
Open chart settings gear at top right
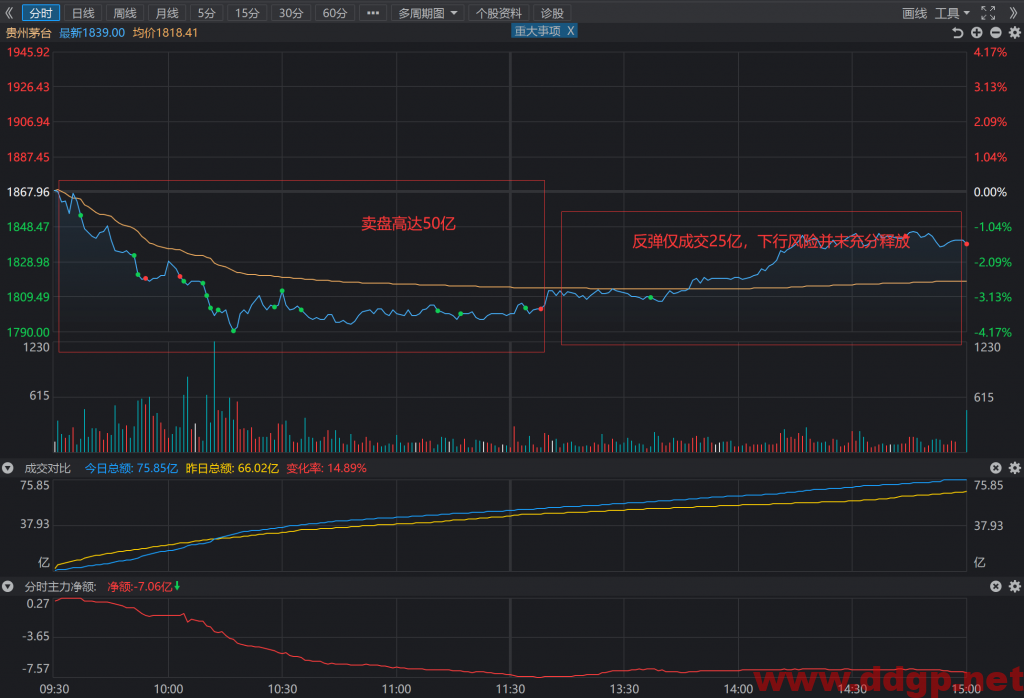point(1014,33)
